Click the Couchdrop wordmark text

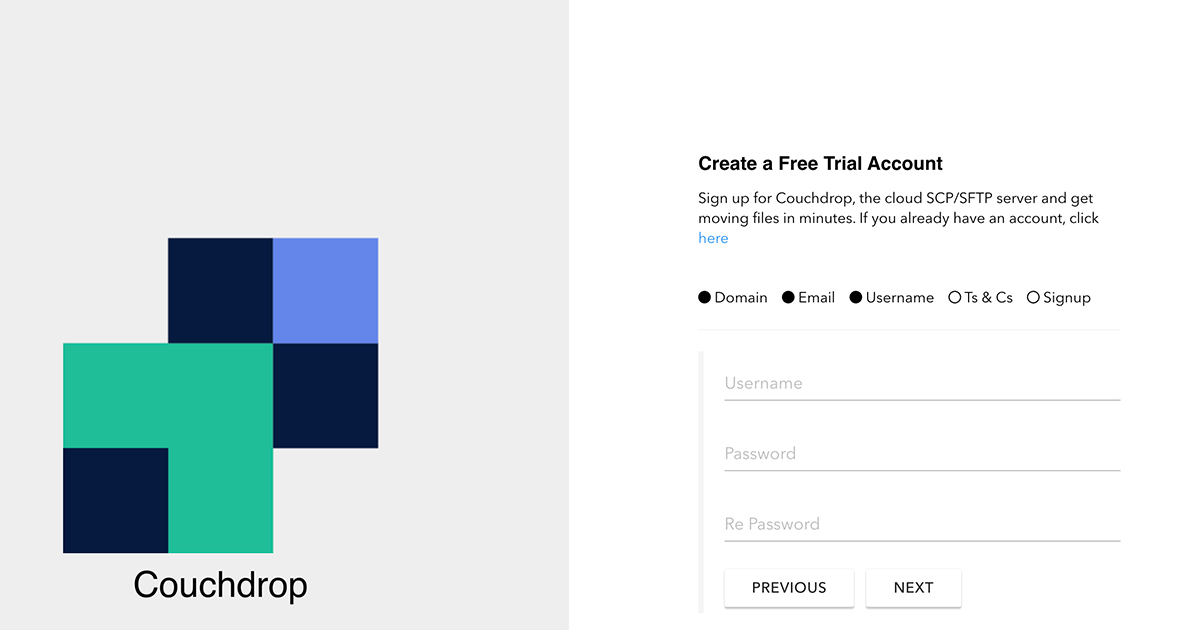pos(220,585)
